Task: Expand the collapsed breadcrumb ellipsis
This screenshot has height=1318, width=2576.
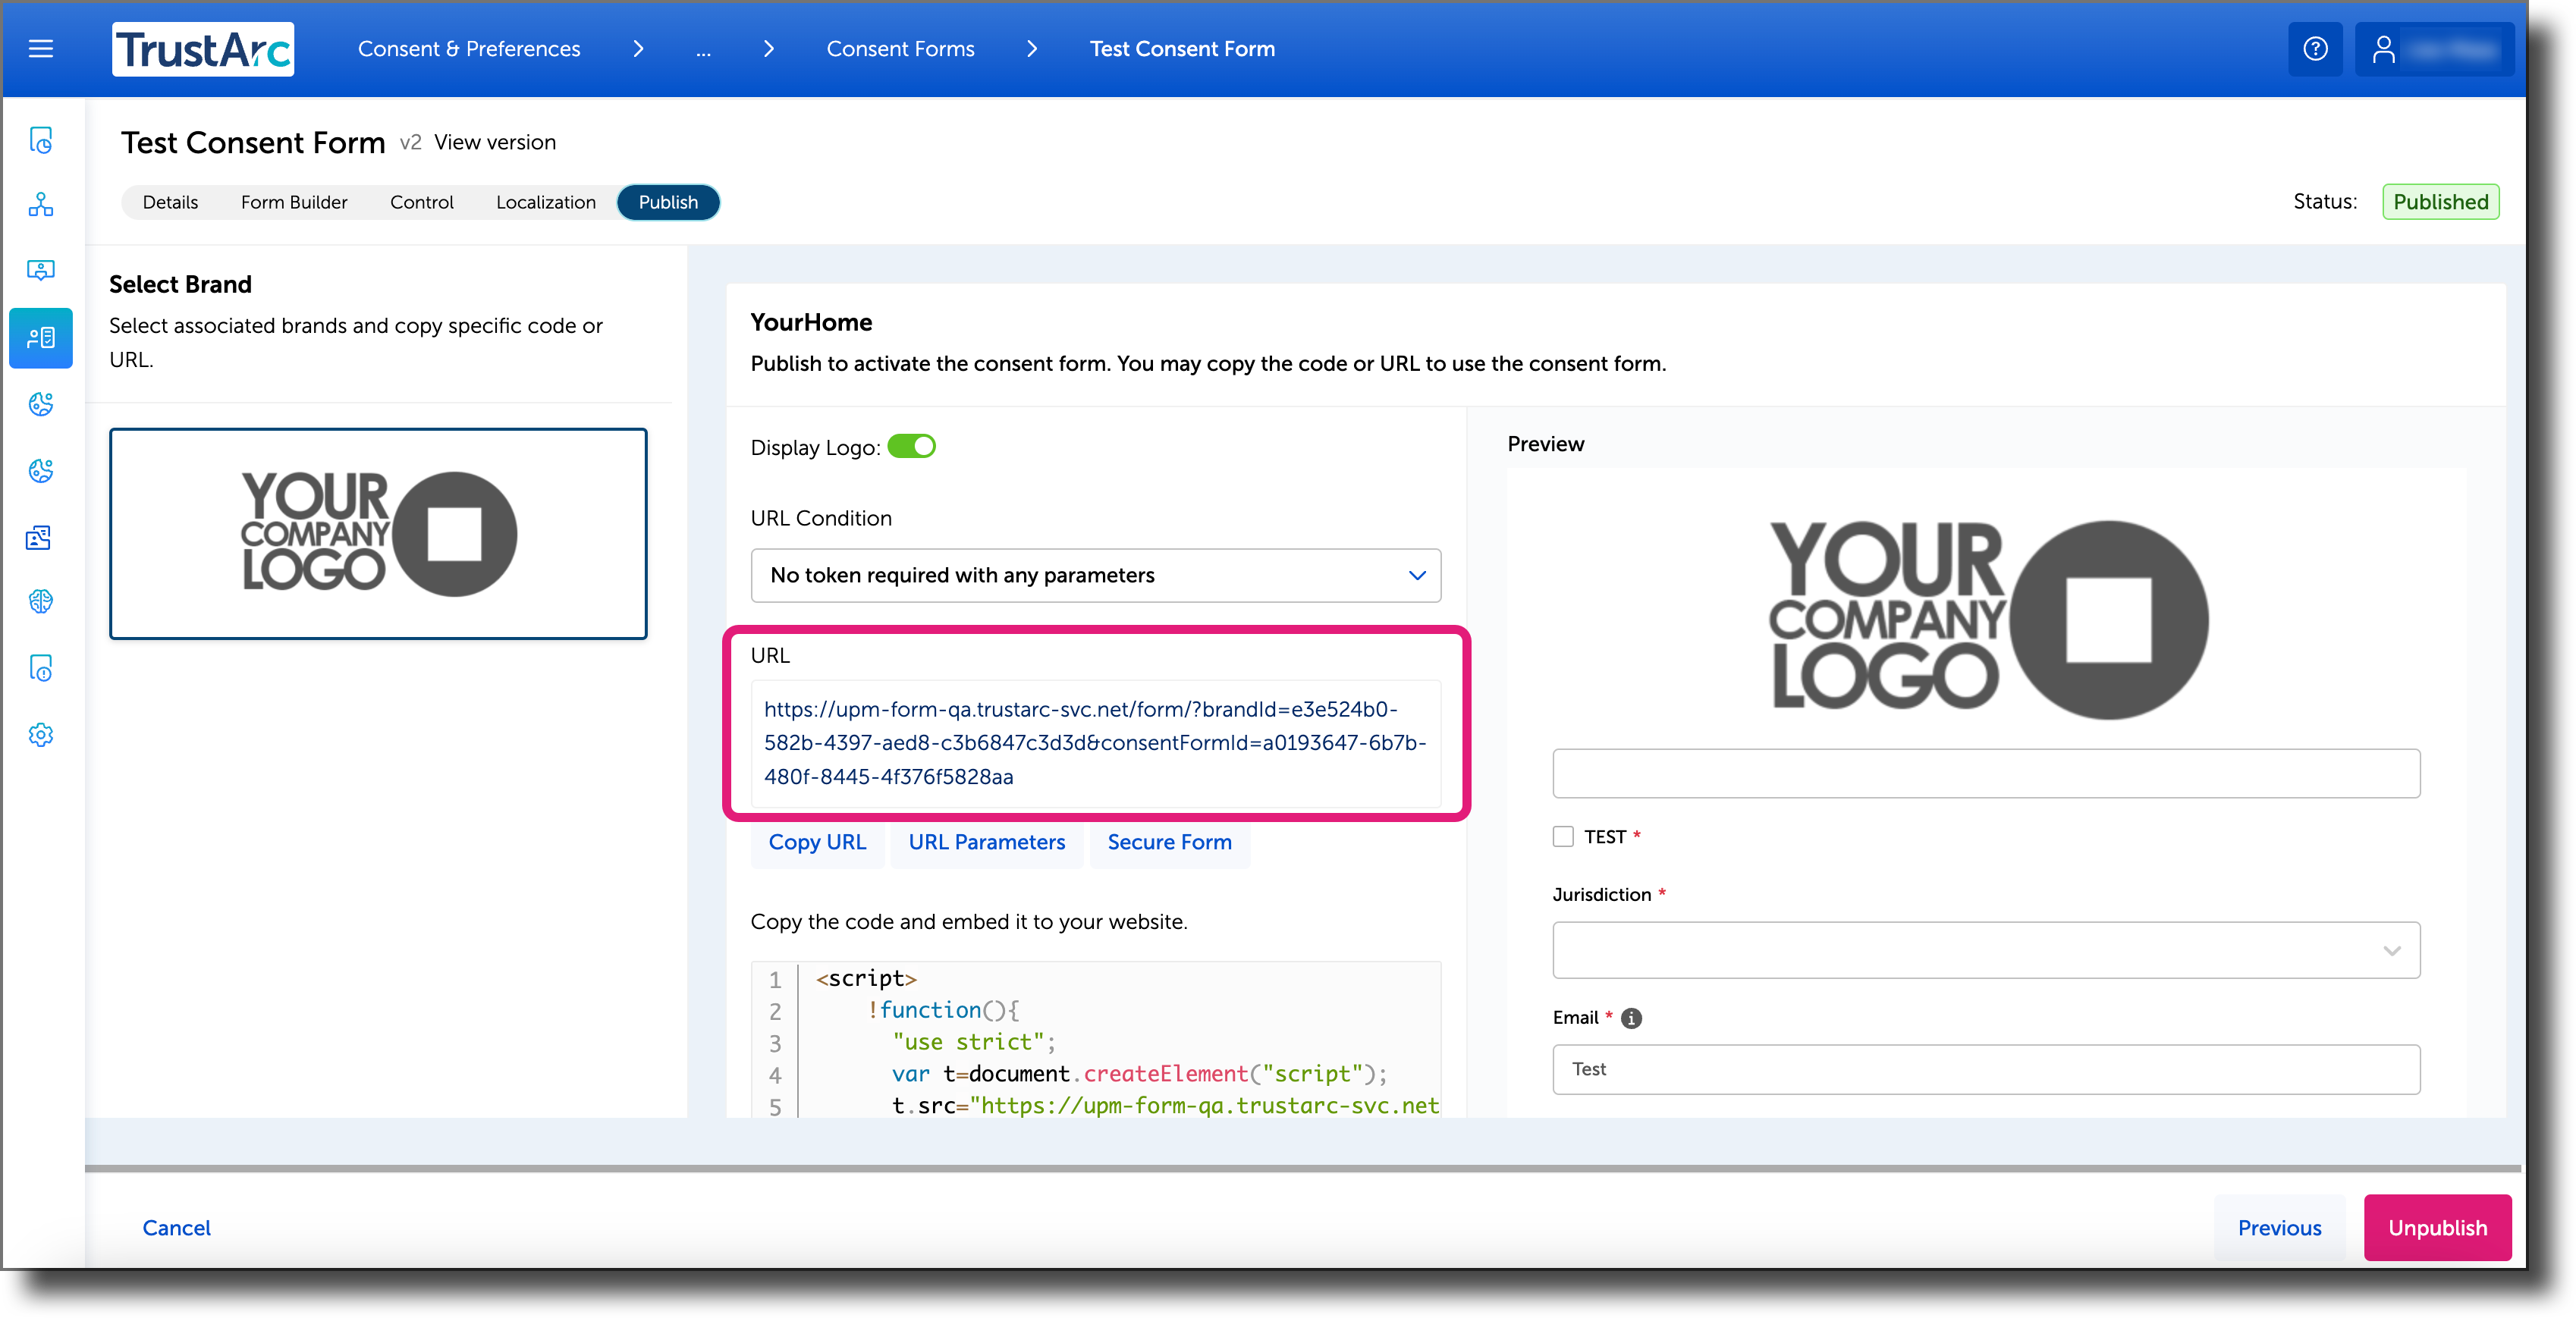Action: [x=703, y=49]
